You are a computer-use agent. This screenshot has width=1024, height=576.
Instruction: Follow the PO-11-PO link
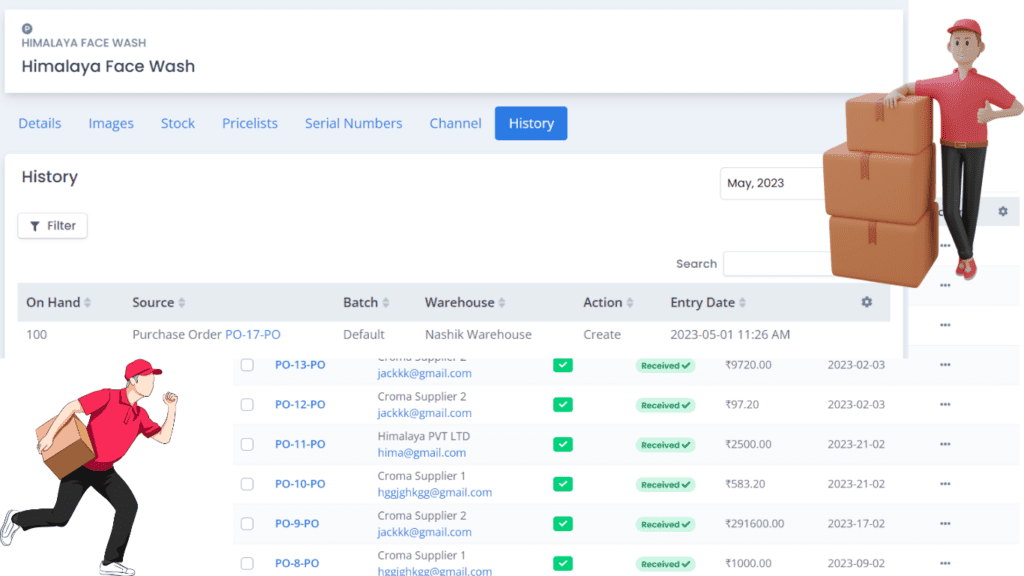click(300, 445)
